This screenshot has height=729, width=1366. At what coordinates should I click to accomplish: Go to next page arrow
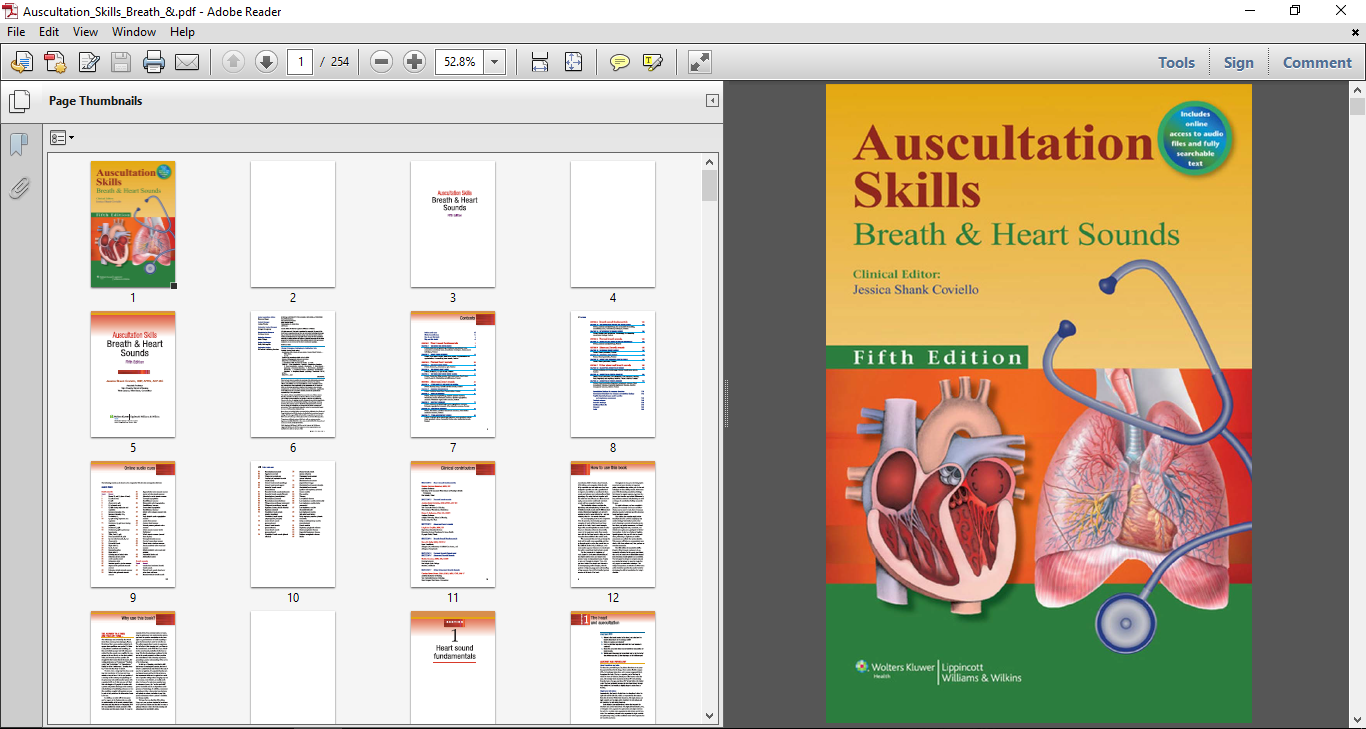pyautogui.click(x=266, y=62)
